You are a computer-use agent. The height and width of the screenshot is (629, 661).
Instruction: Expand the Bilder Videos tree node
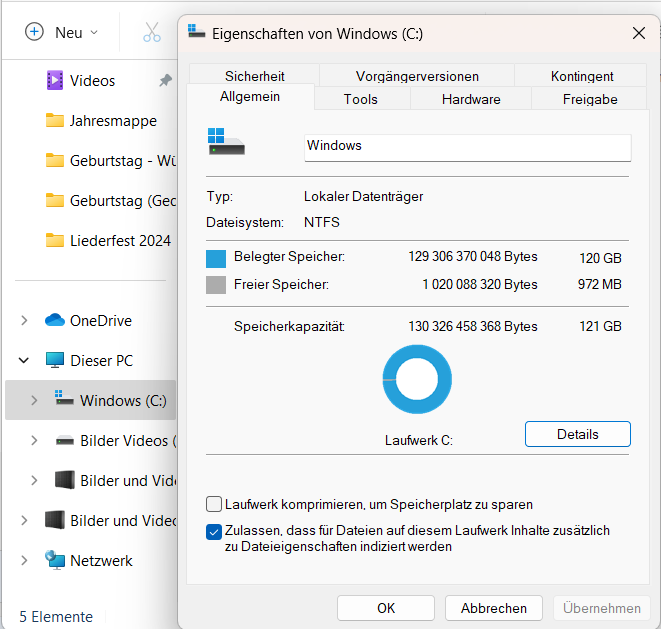pos(34,441)
